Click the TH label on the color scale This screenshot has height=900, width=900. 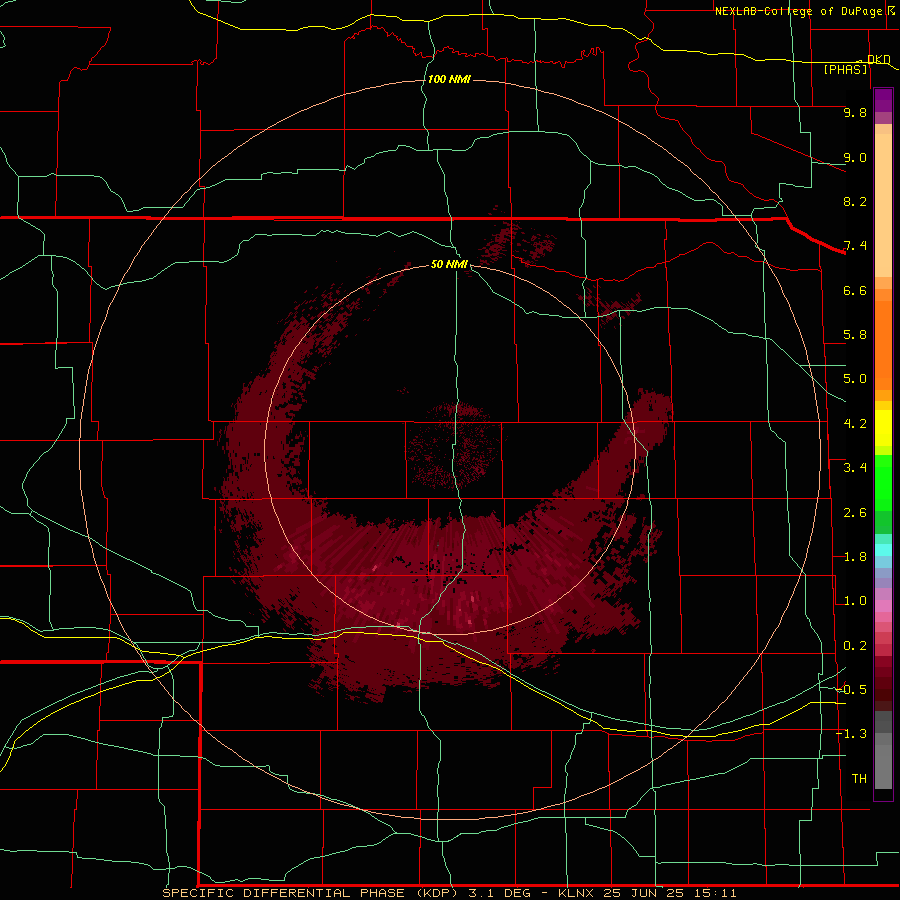859,779
